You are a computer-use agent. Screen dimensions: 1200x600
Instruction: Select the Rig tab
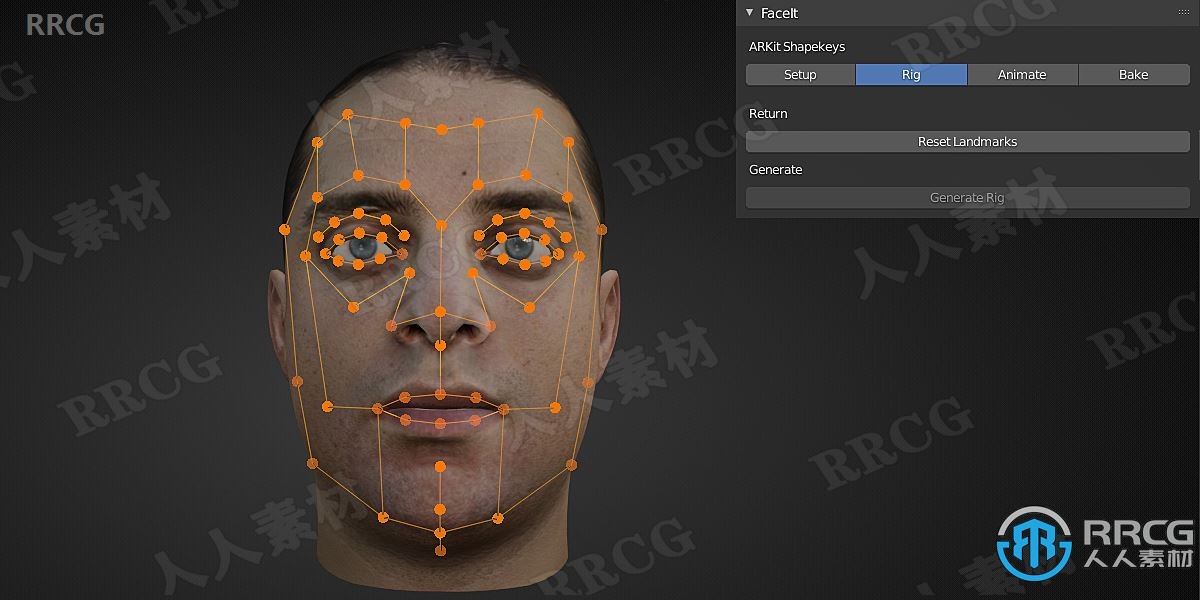click(911, 75)
